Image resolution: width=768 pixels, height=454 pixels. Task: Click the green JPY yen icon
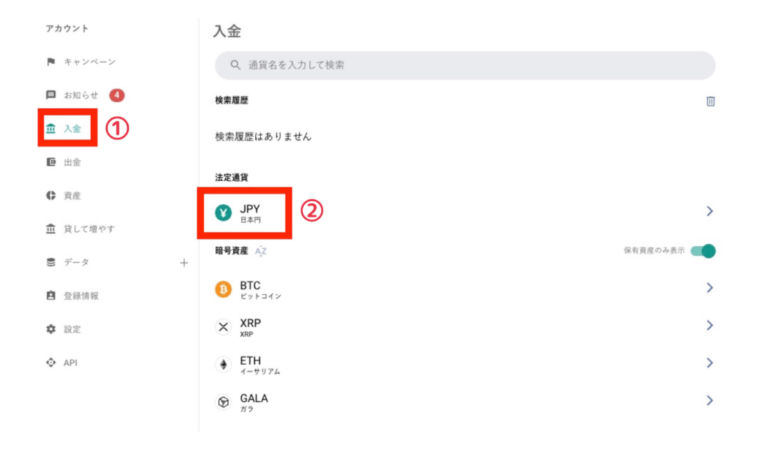click(x=223, y=212)
